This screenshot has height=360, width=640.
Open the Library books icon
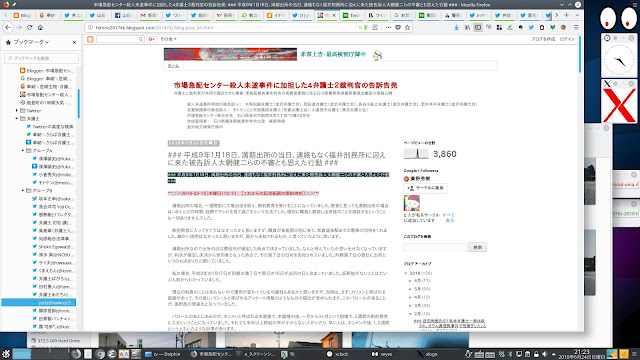coord(467,27)
